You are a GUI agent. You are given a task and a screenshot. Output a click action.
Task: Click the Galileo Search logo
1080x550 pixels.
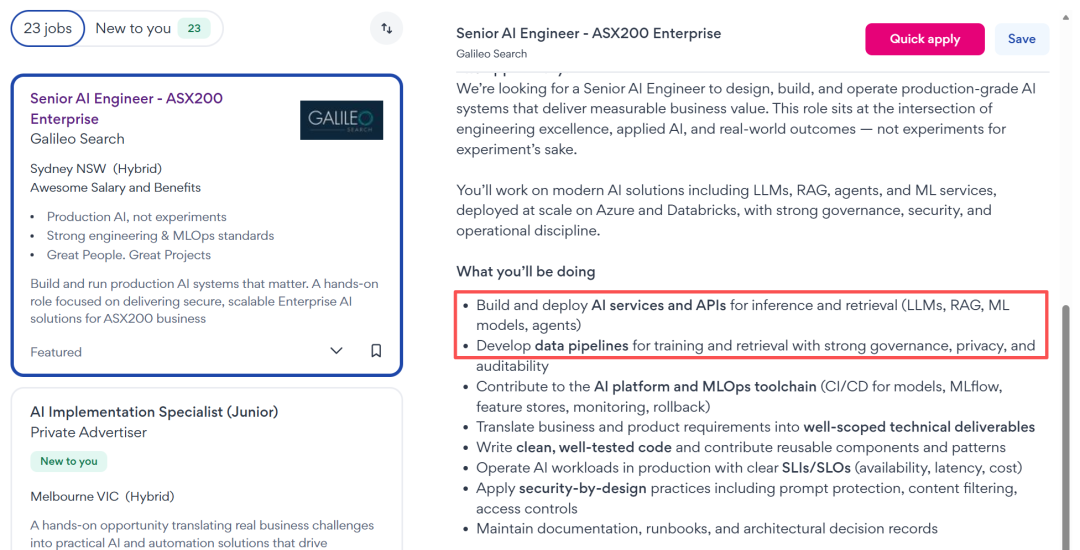pos(341,119)
